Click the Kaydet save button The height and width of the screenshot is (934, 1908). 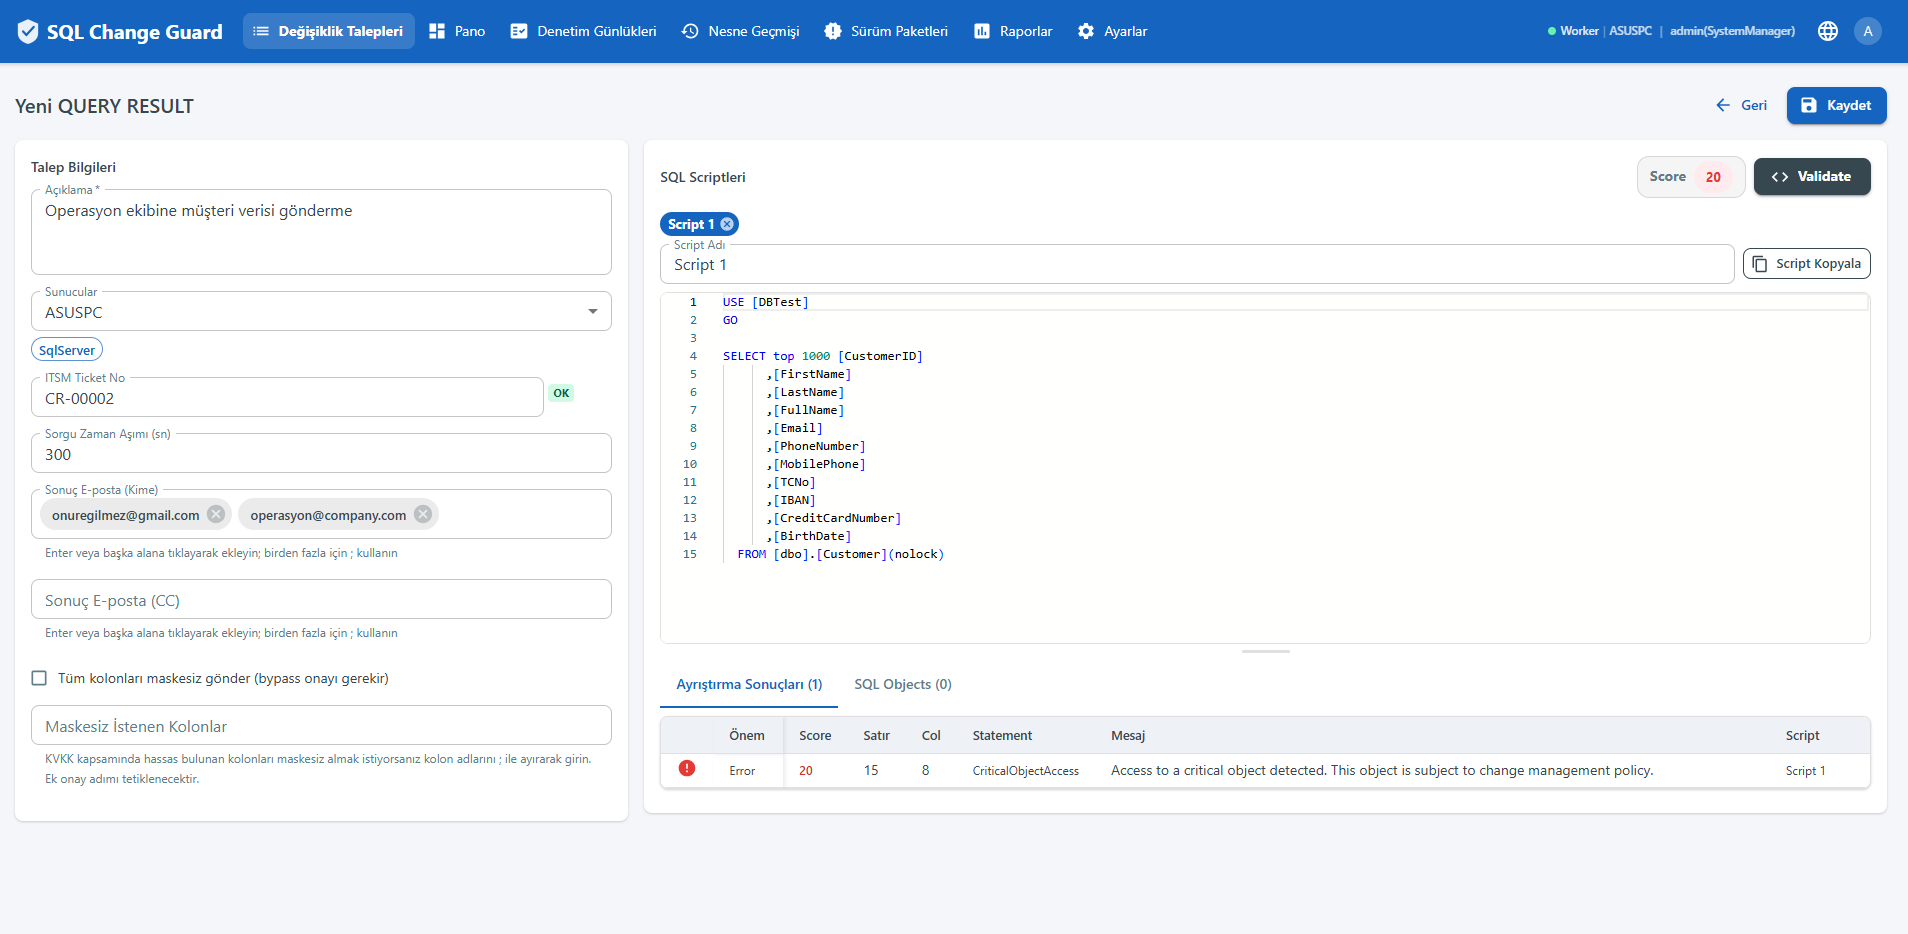tap(1836, 105)
